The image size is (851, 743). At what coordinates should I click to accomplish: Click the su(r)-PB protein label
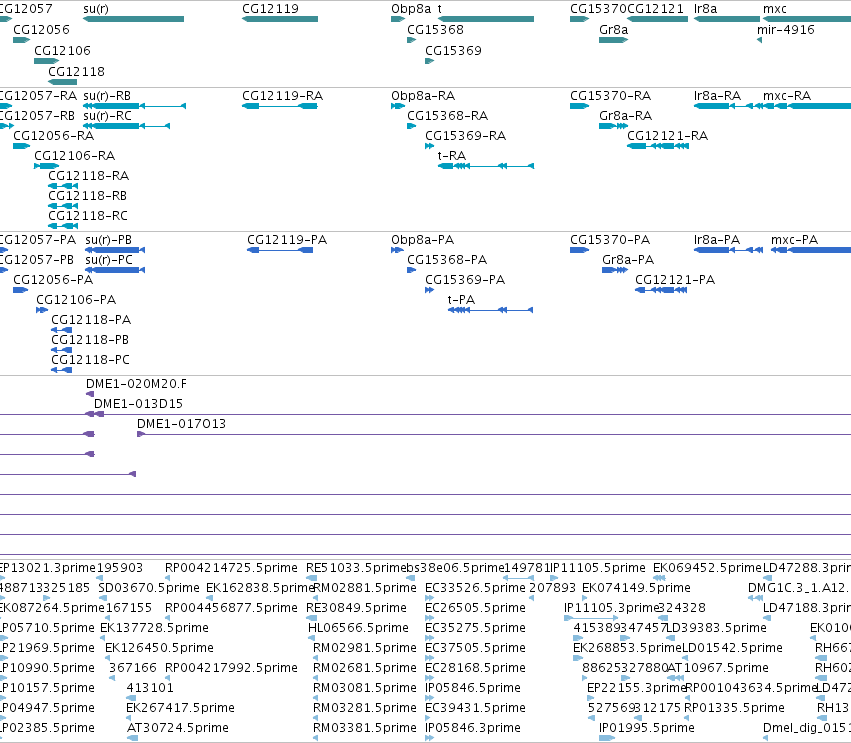(x=108, y=240)
